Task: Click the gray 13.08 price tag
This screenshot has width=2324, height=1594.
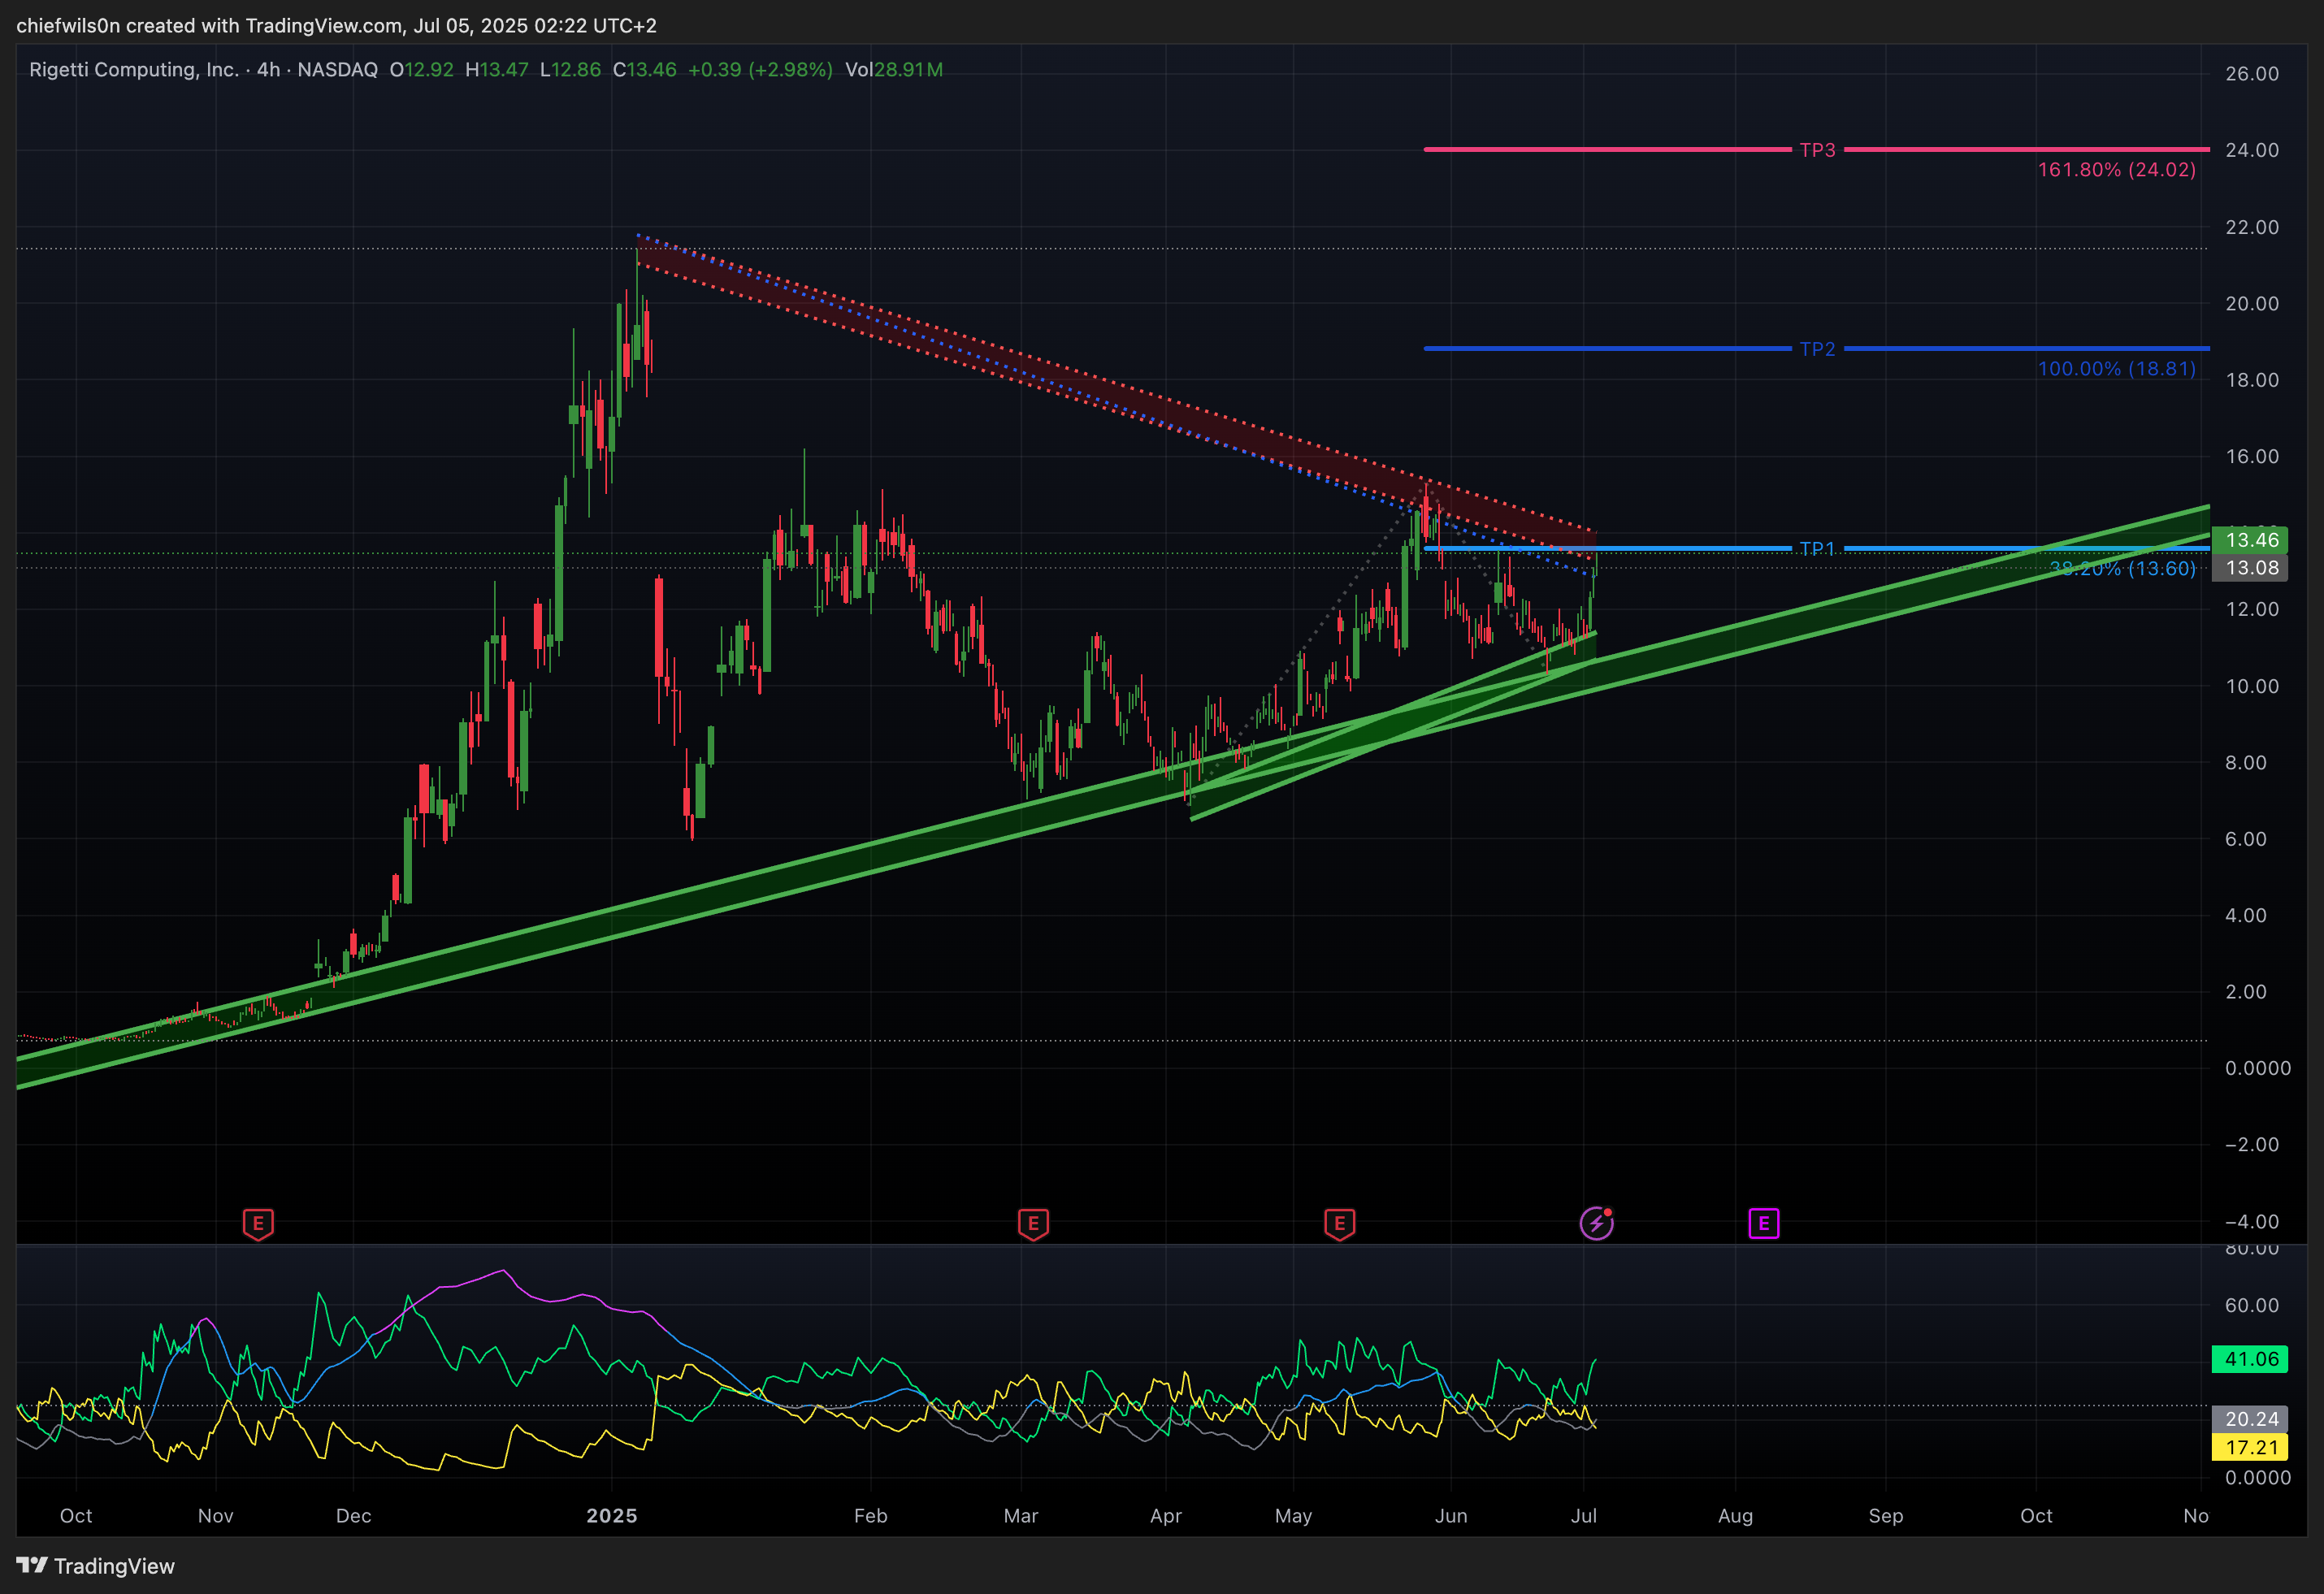Action: [2250, 568]
